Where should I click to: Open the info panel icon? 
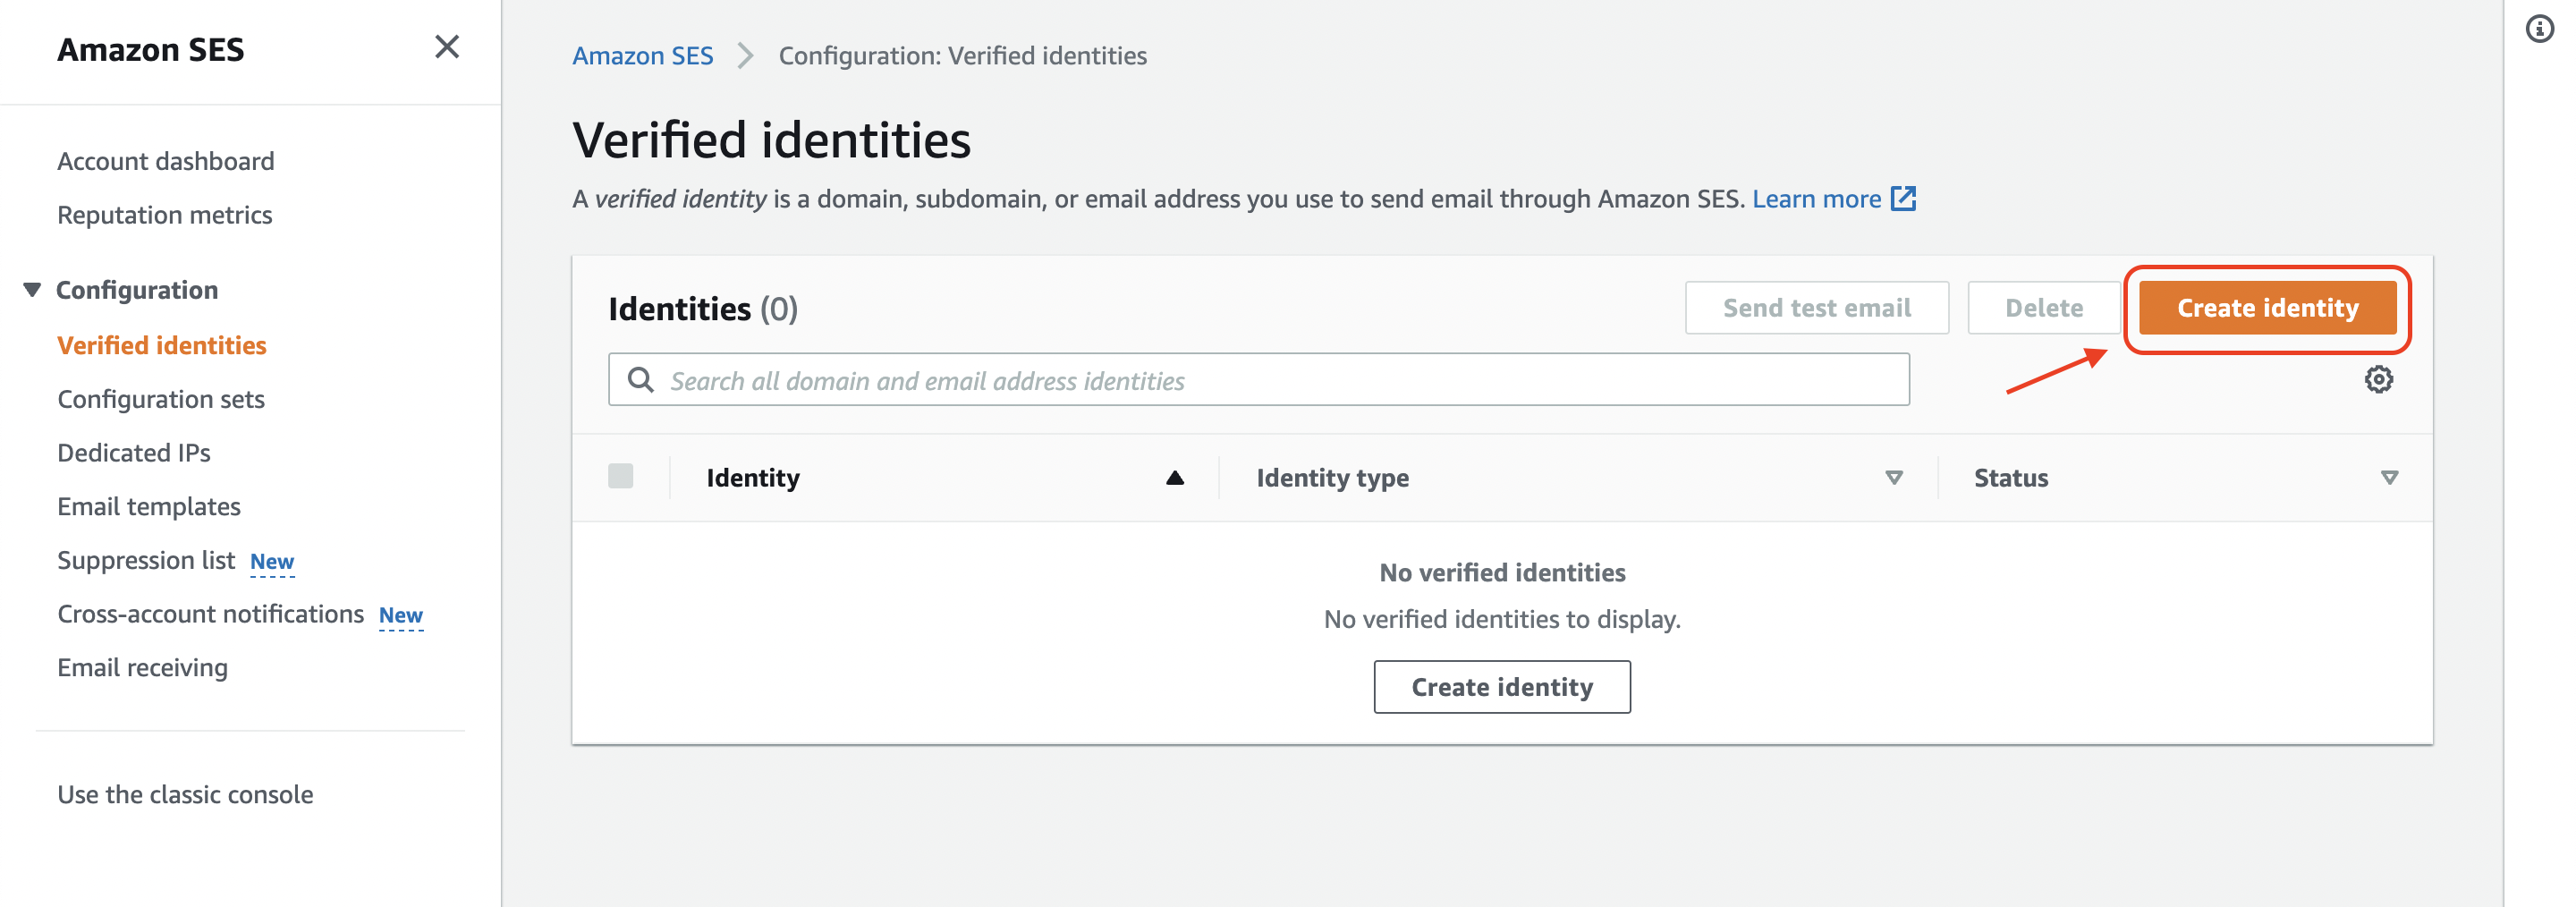[2539, 29]
